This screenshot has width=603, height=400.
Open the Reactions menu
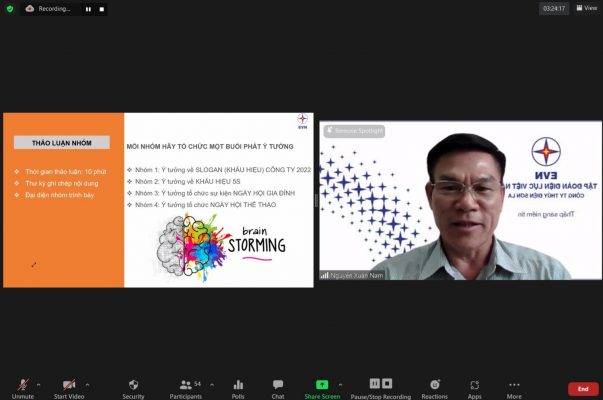[x=435, y=387]
